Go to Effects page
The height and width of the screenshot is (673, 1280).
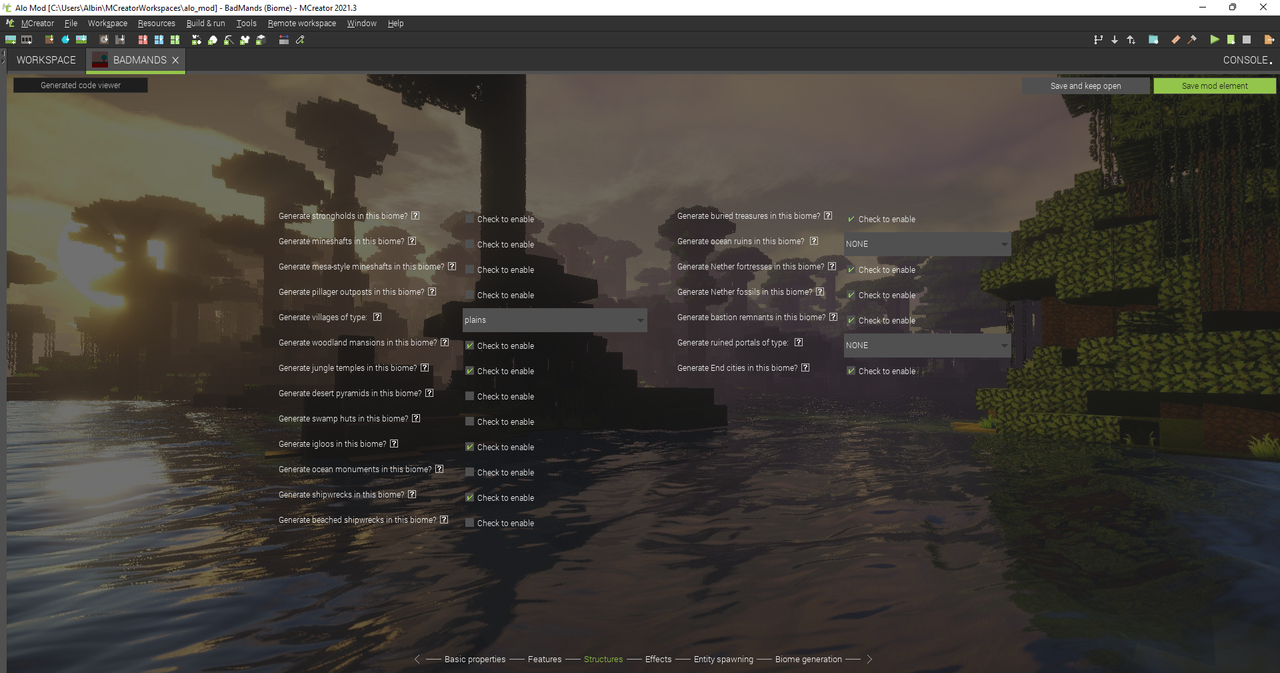tap(658, 659)
